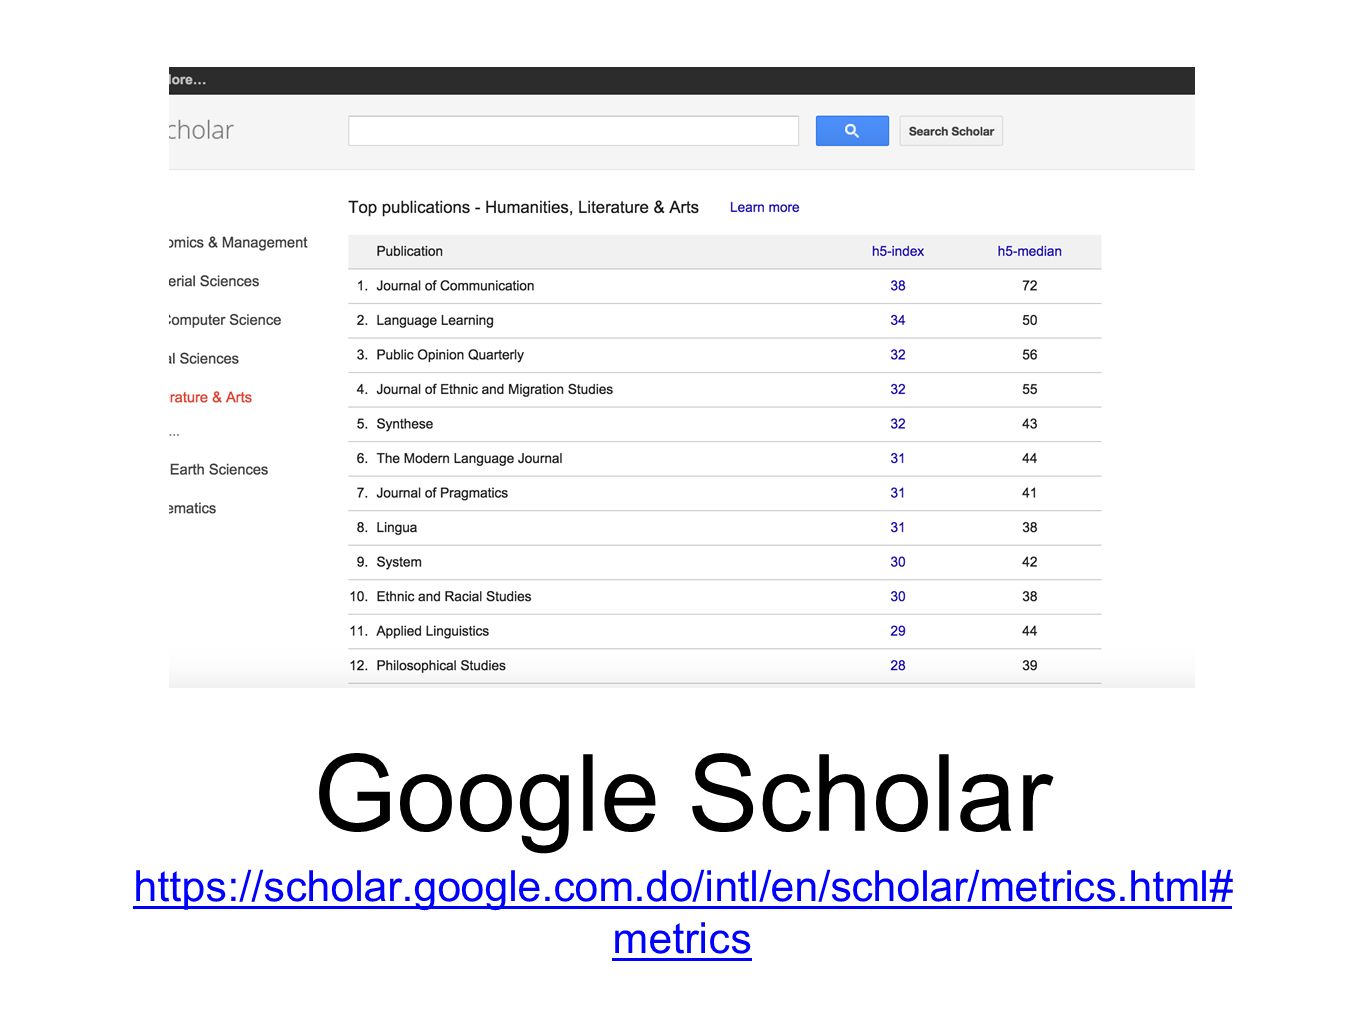1365x1024 pixels.
Task: Select the Computer Science category in sidebar
Action: tap(225, 320)
